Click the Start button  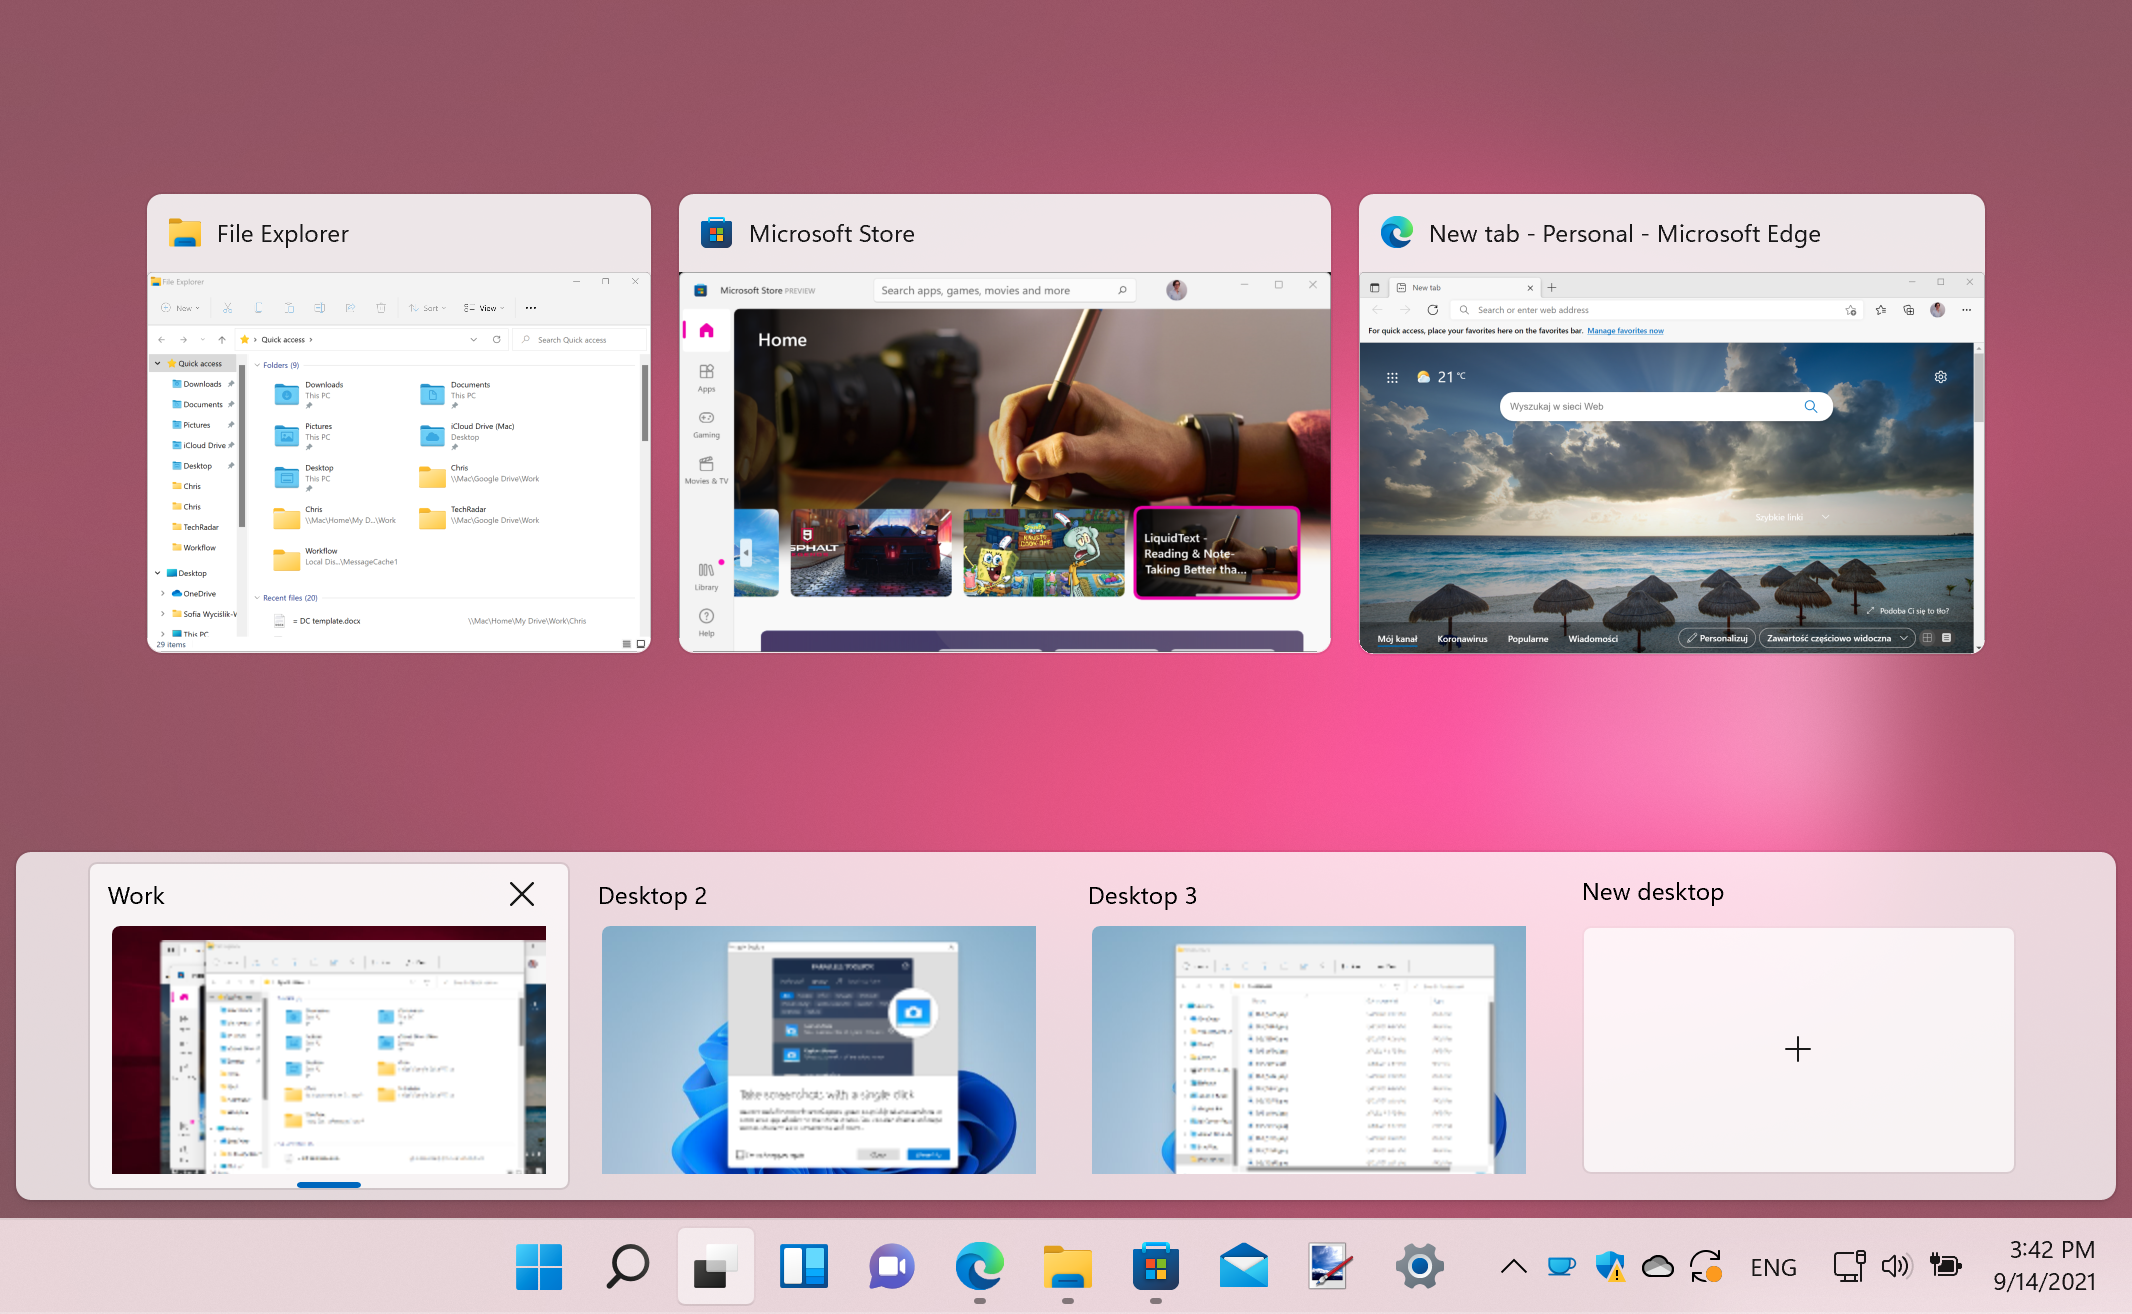click(x=539, y=1266)
